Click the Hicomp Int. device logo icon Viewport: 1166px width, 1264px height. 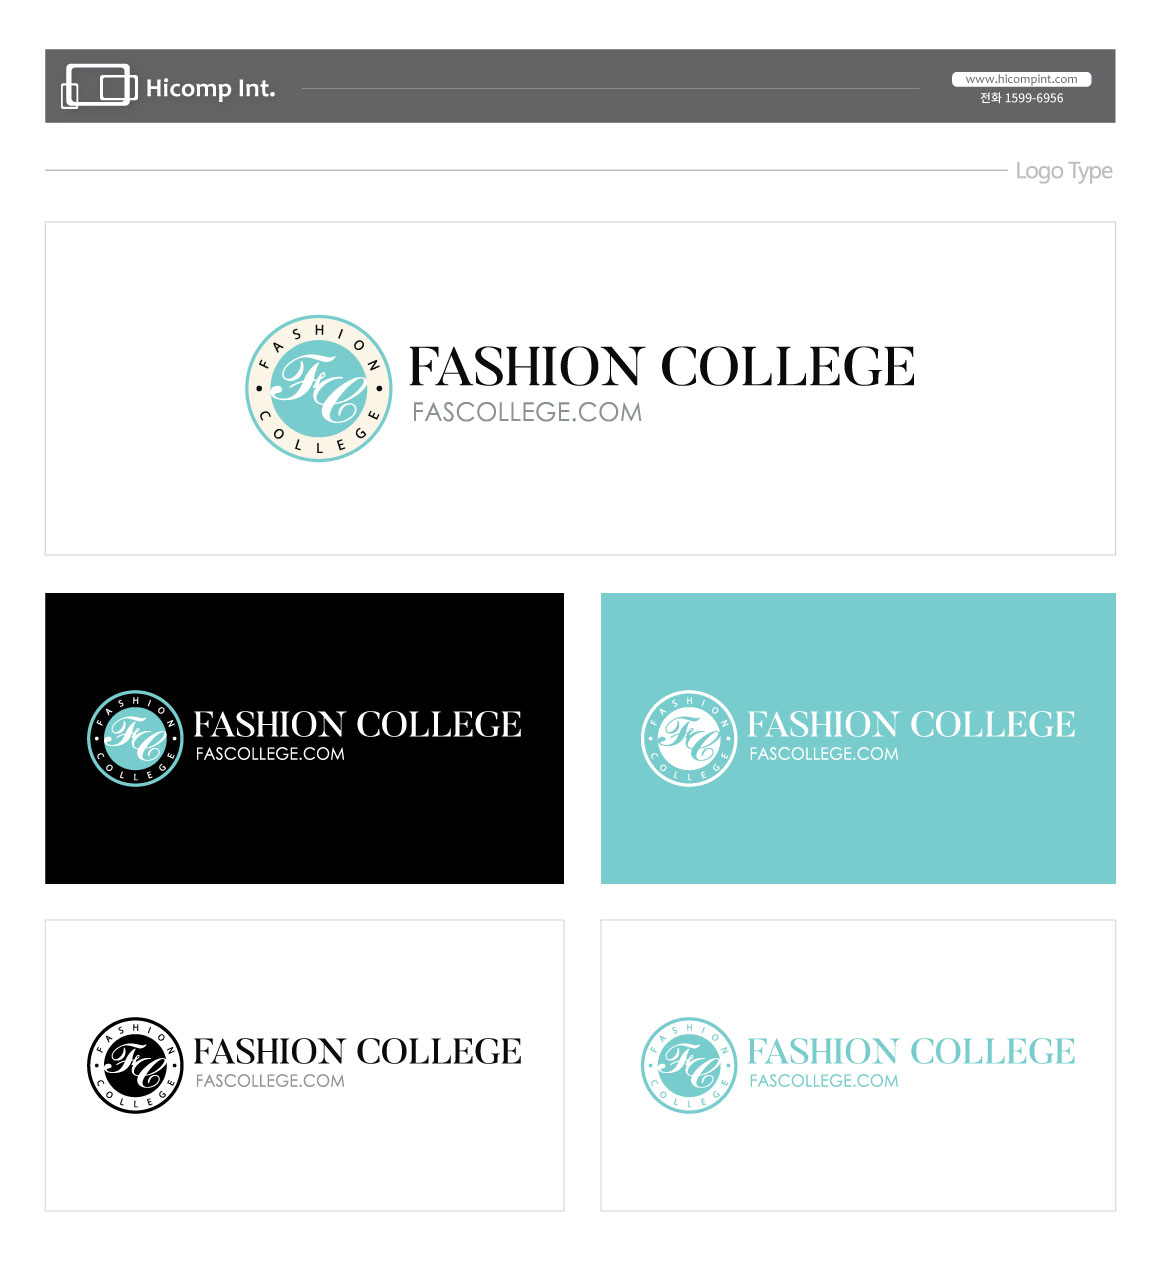[x=99, y=86]
